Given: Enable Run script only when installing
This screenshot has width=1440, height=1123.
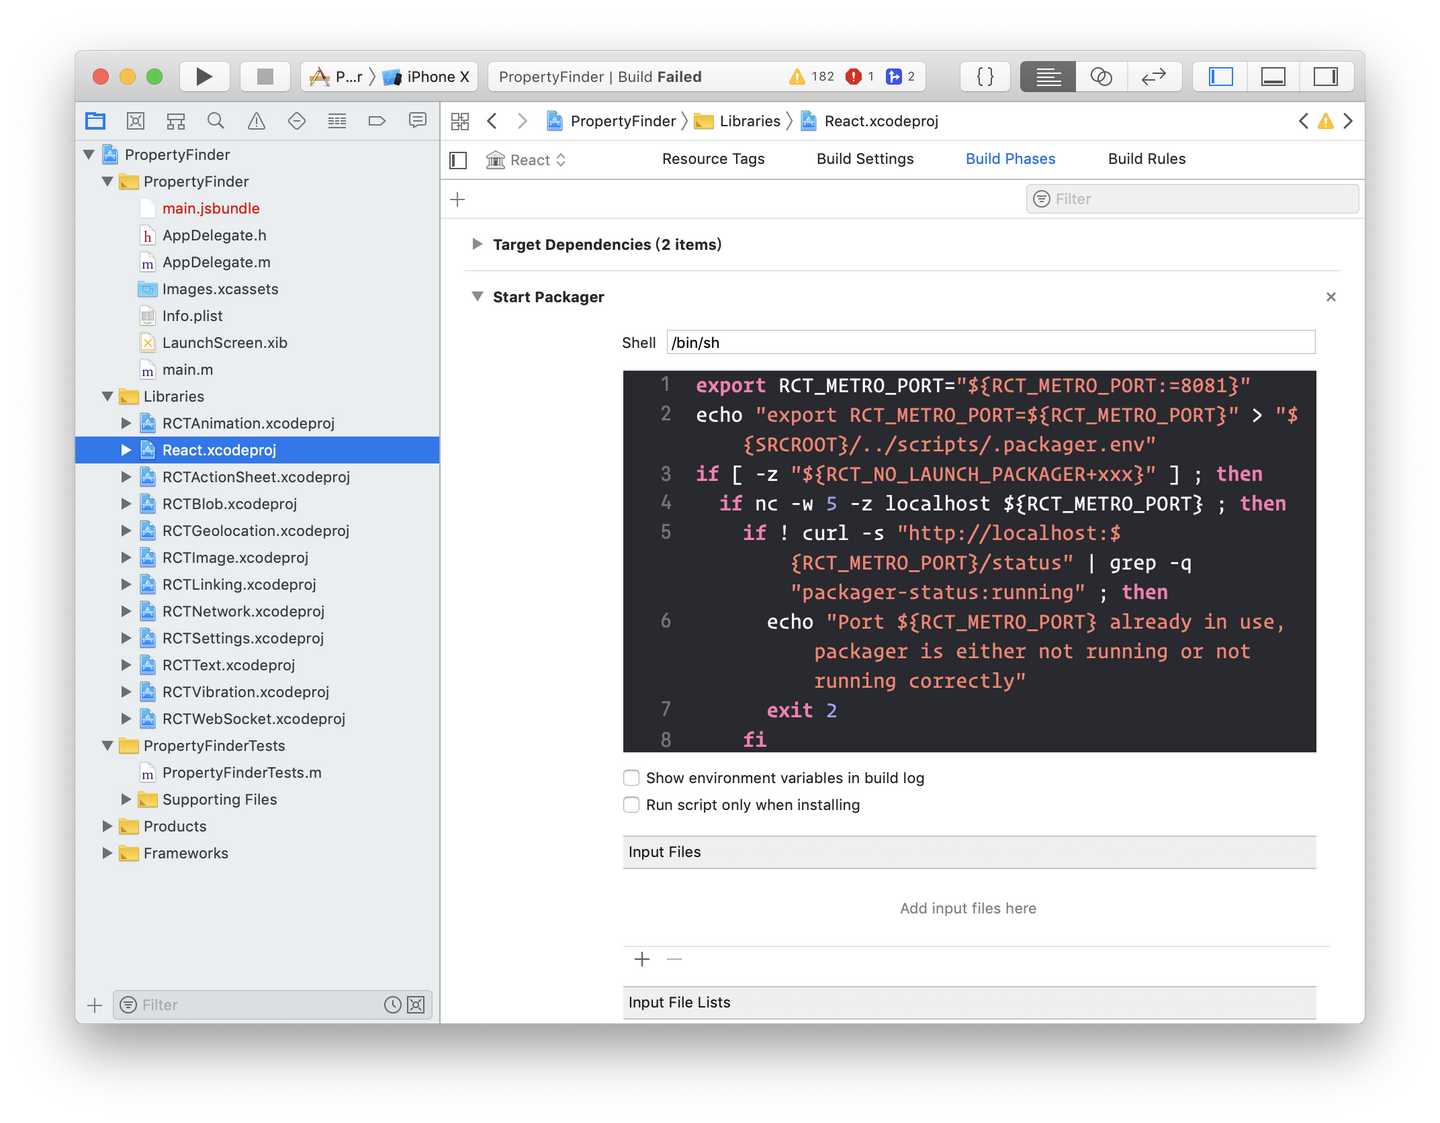Looking at the screenshot, I should [x=631, y=804].
